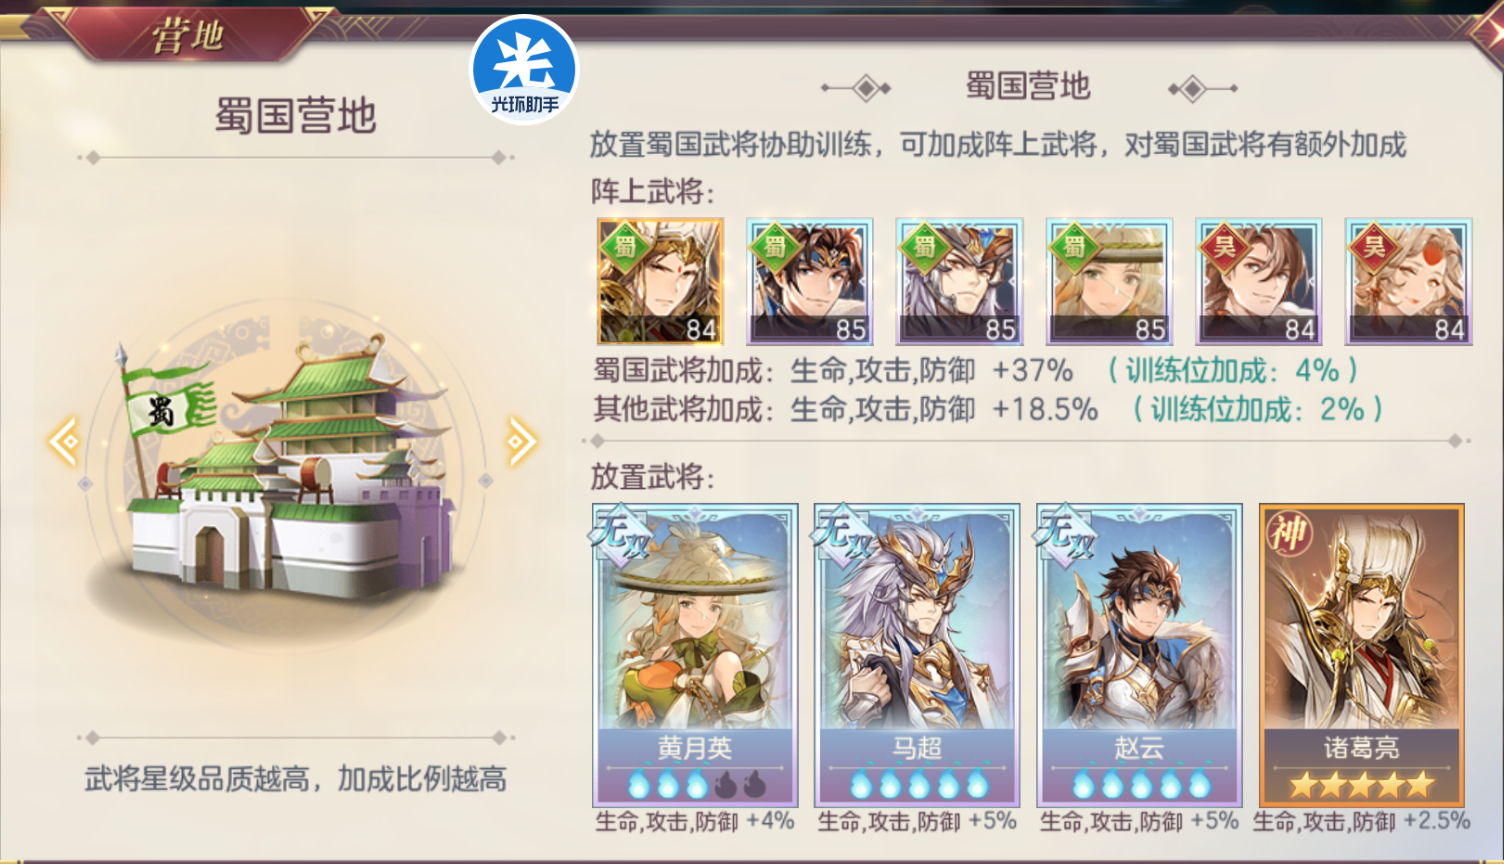
Task: Select the first Wu lineup hero portrait
Action: coord(1259,282)
